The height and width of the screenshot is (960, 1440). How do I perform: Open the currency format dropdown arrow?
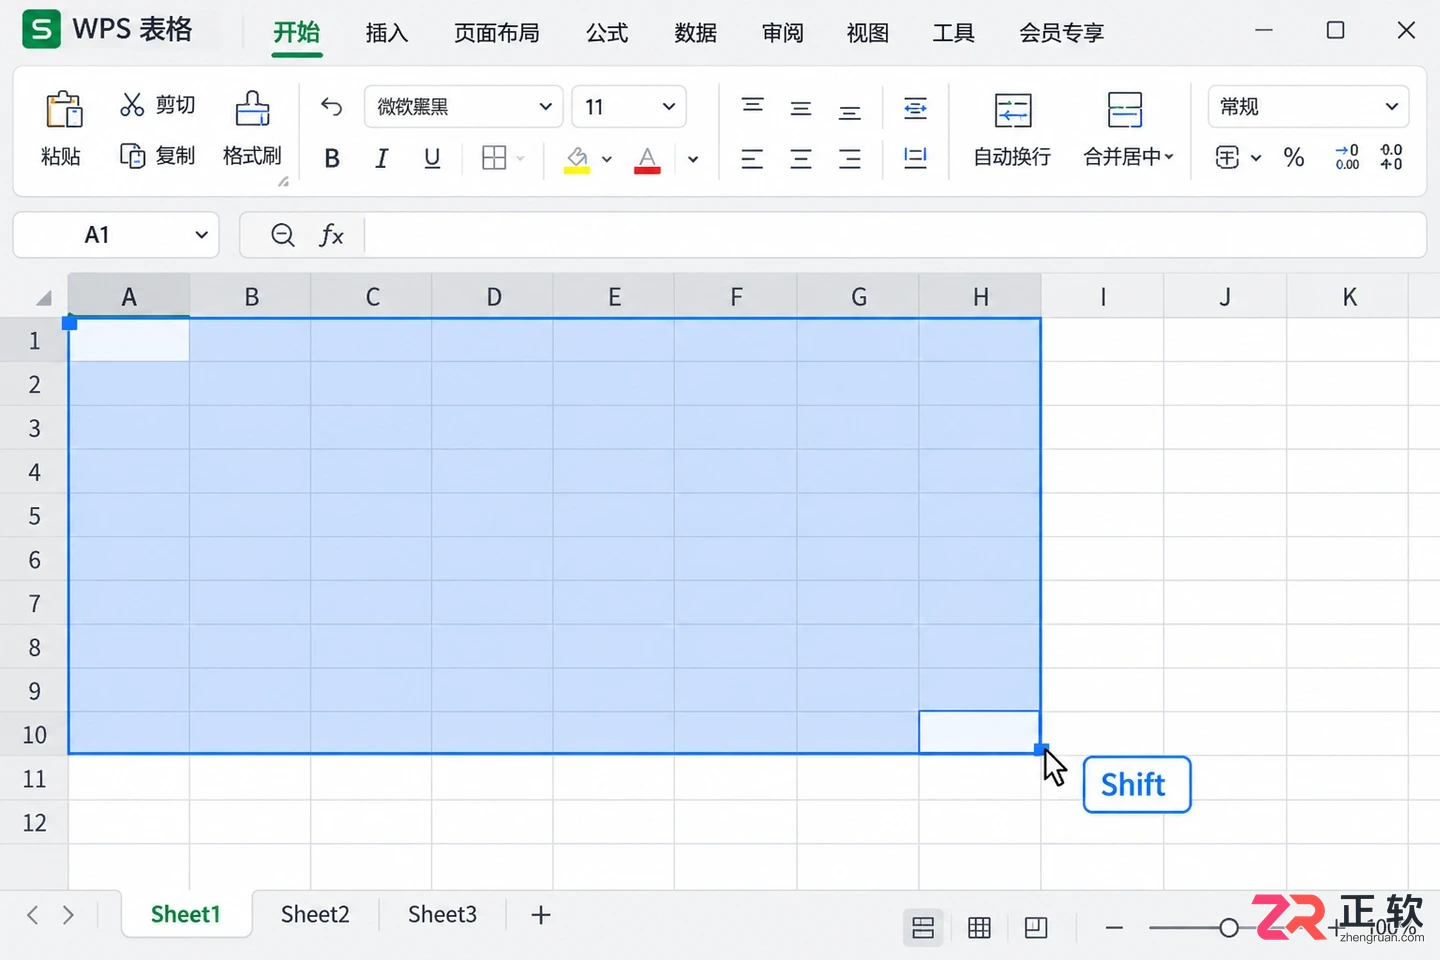tap(1256, 158)
